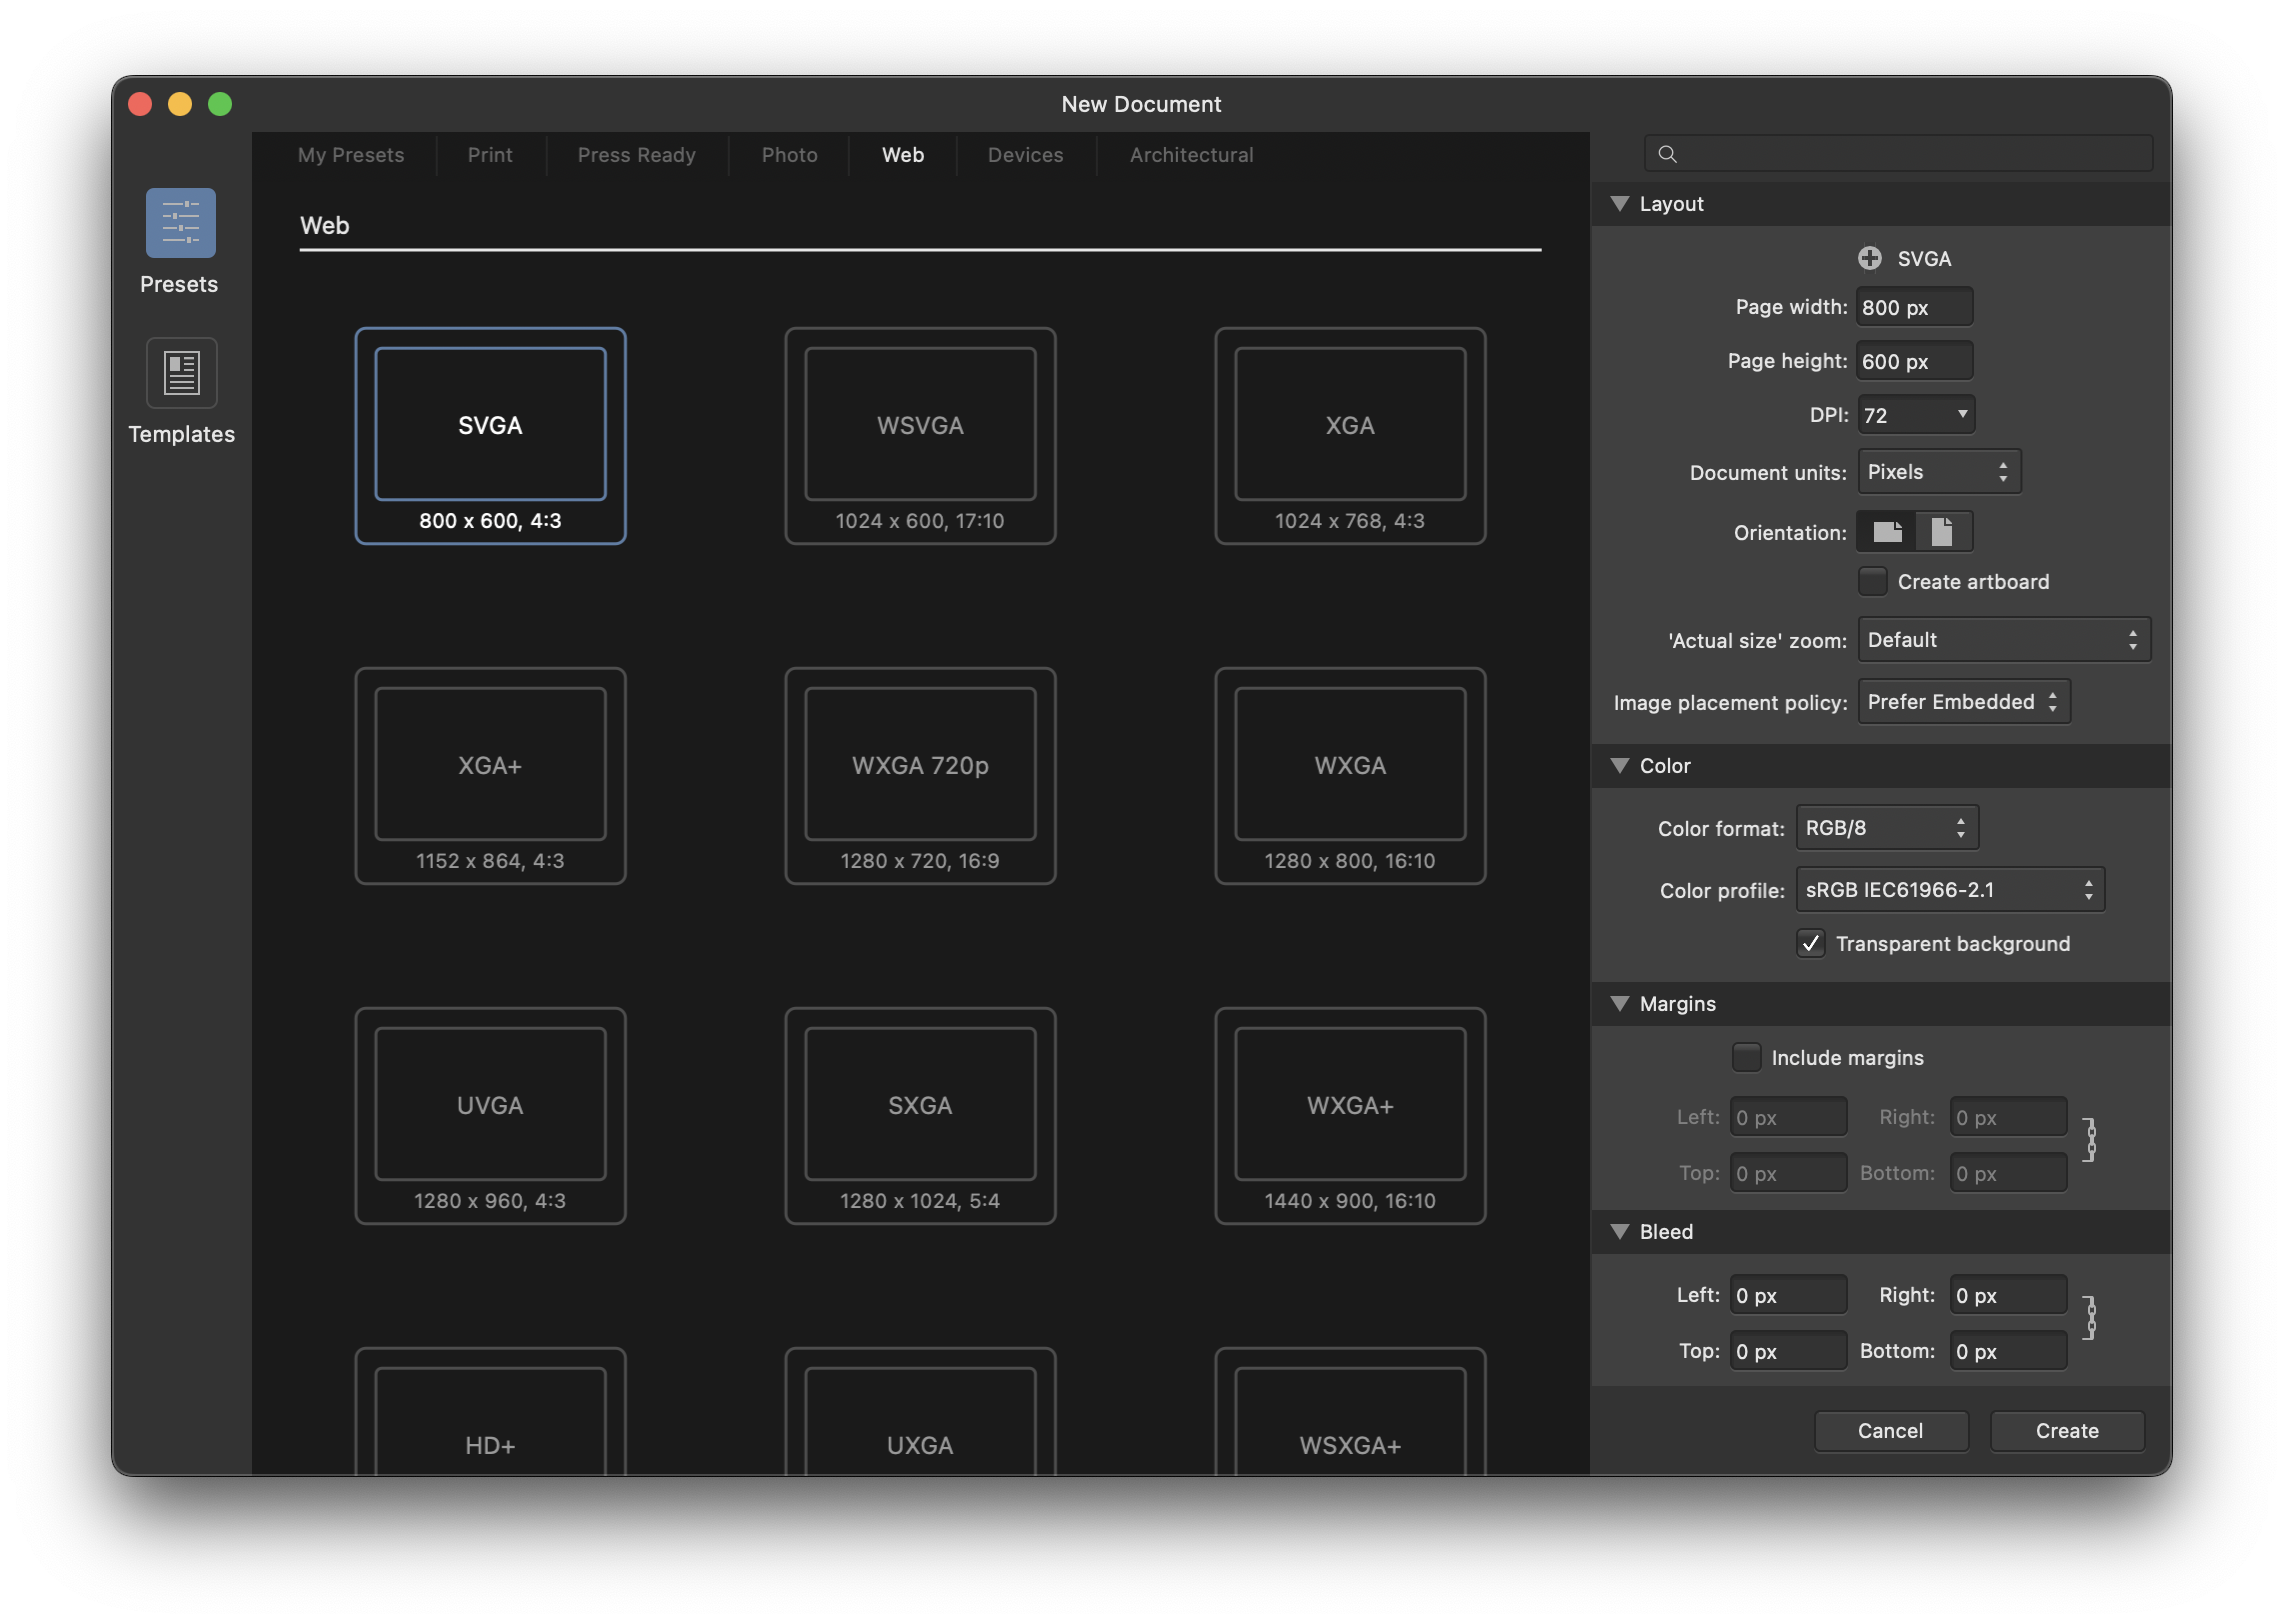Select the WXGA+ 1440 x 900 preset
This screenshot has width=2284, height=1624.
click(1350, 1116)
